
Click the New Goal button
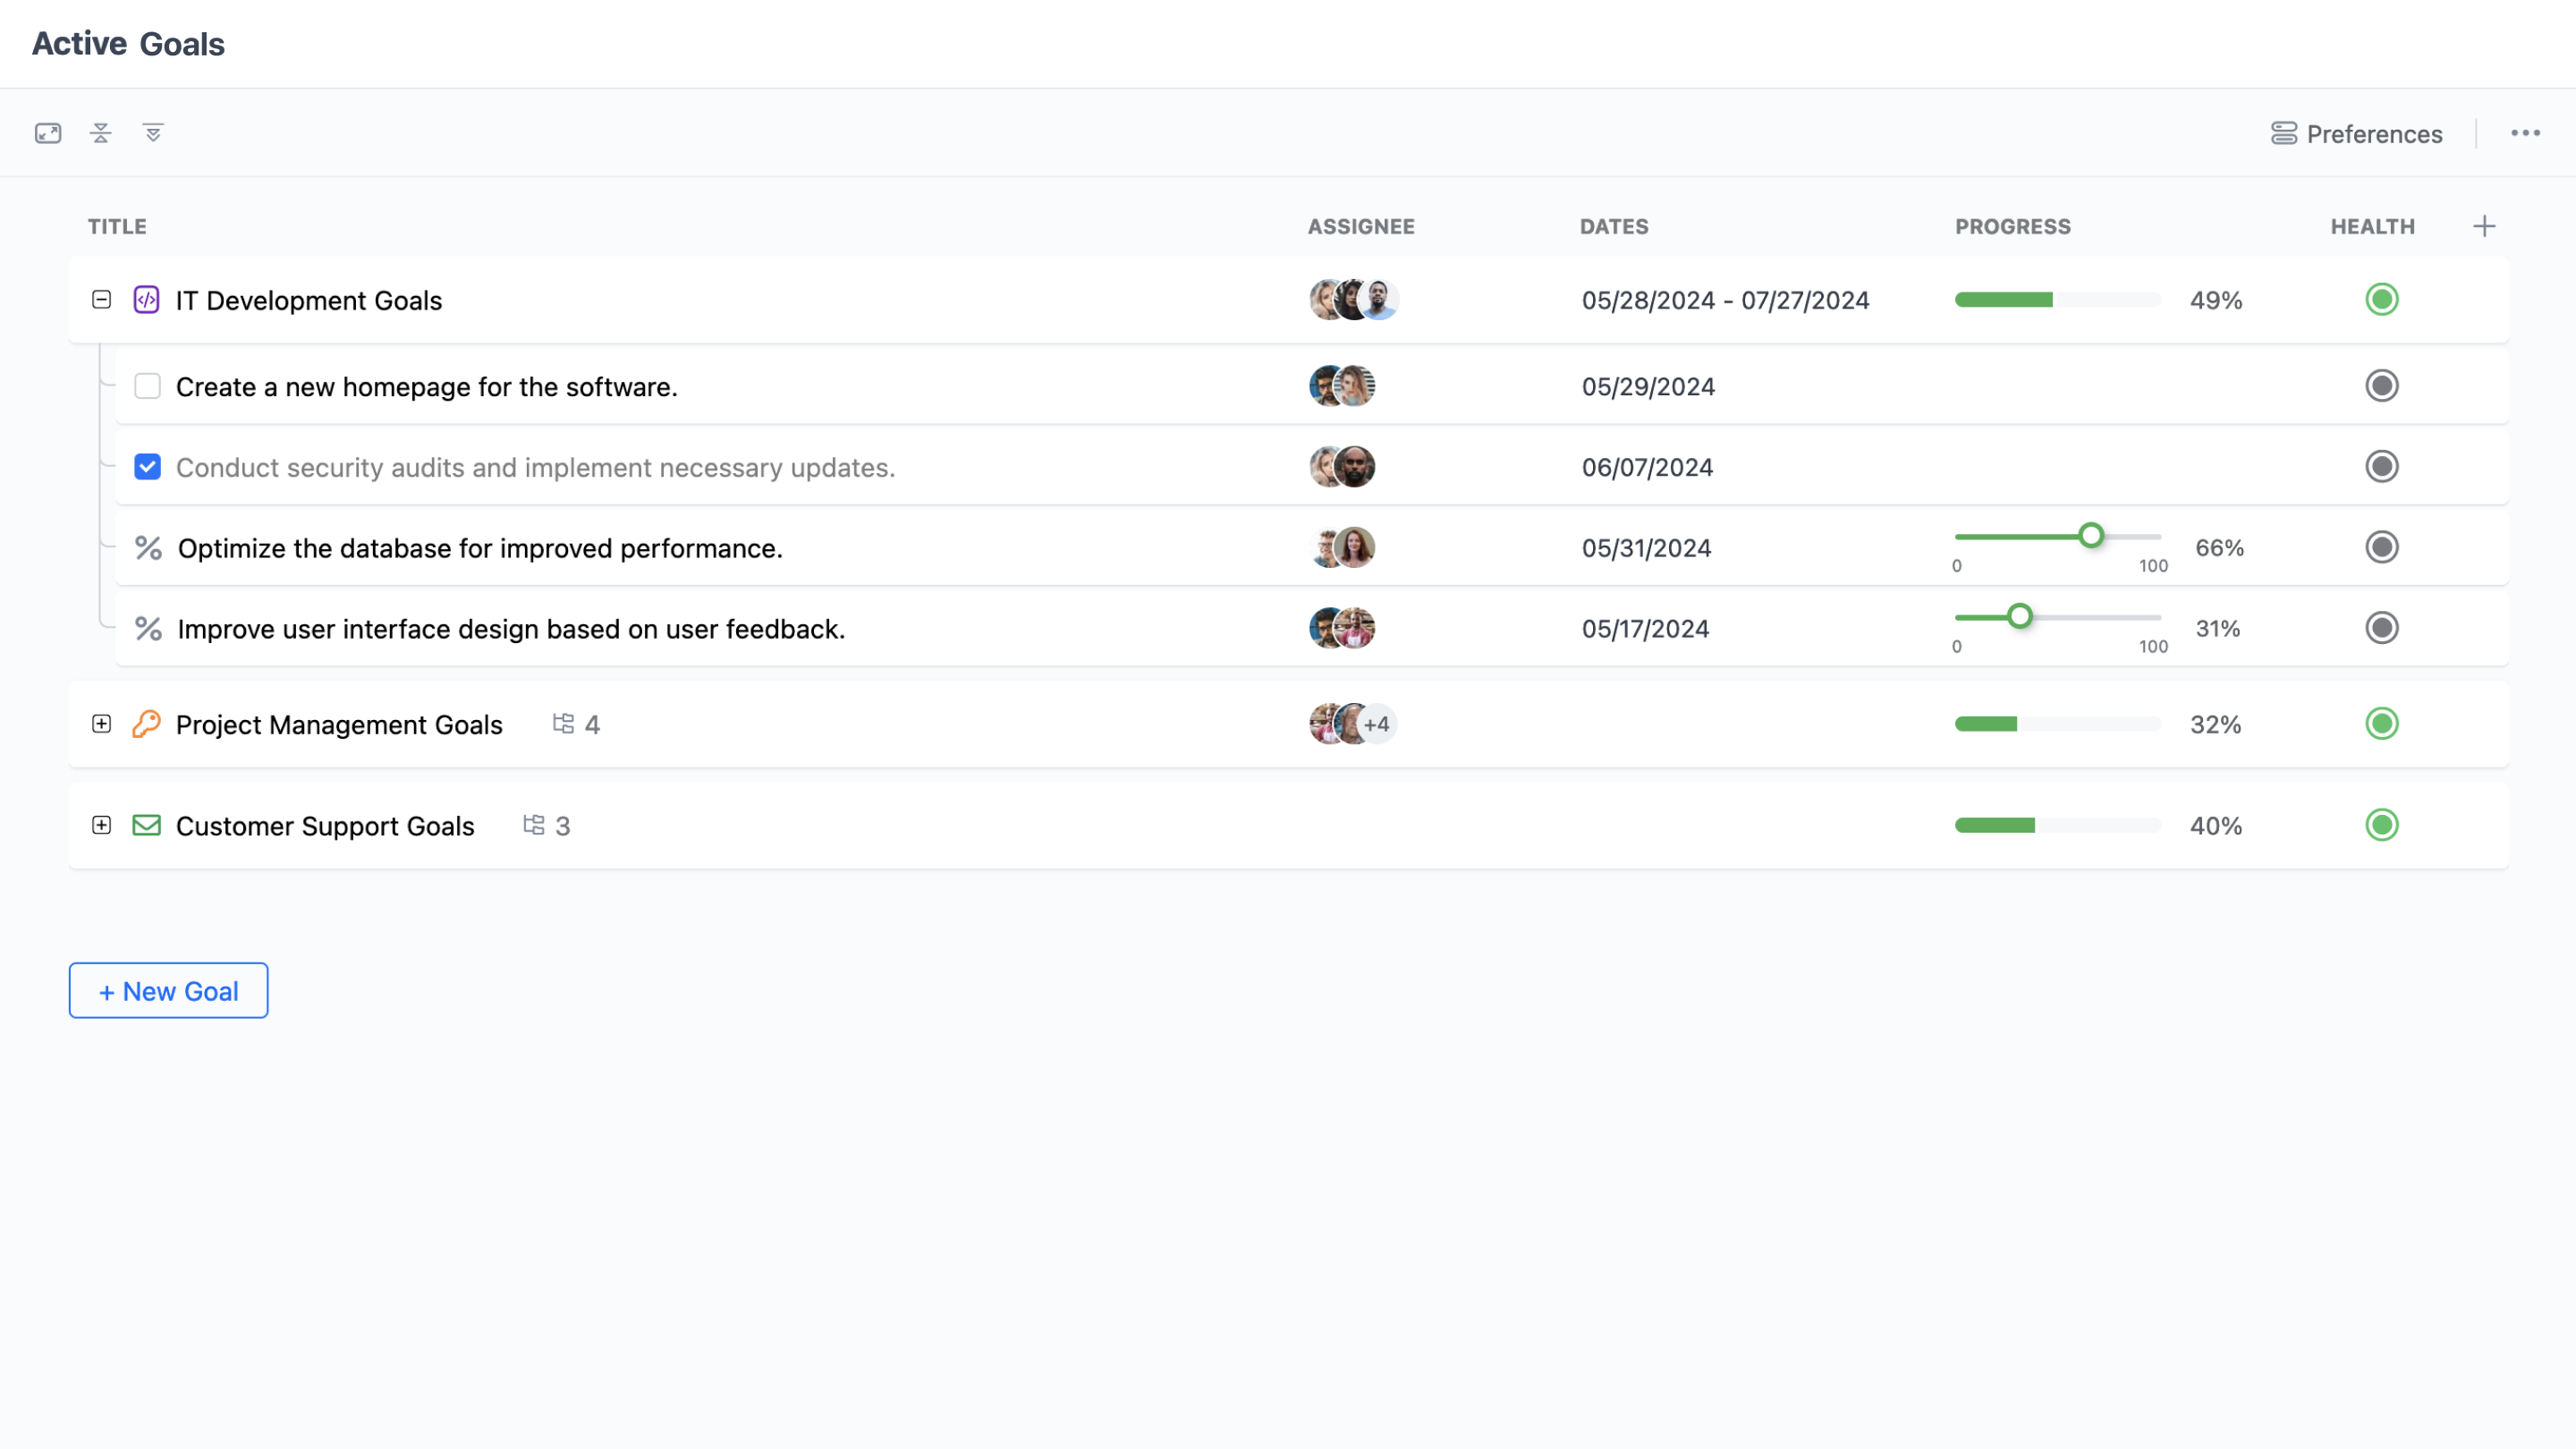(168, 990)
